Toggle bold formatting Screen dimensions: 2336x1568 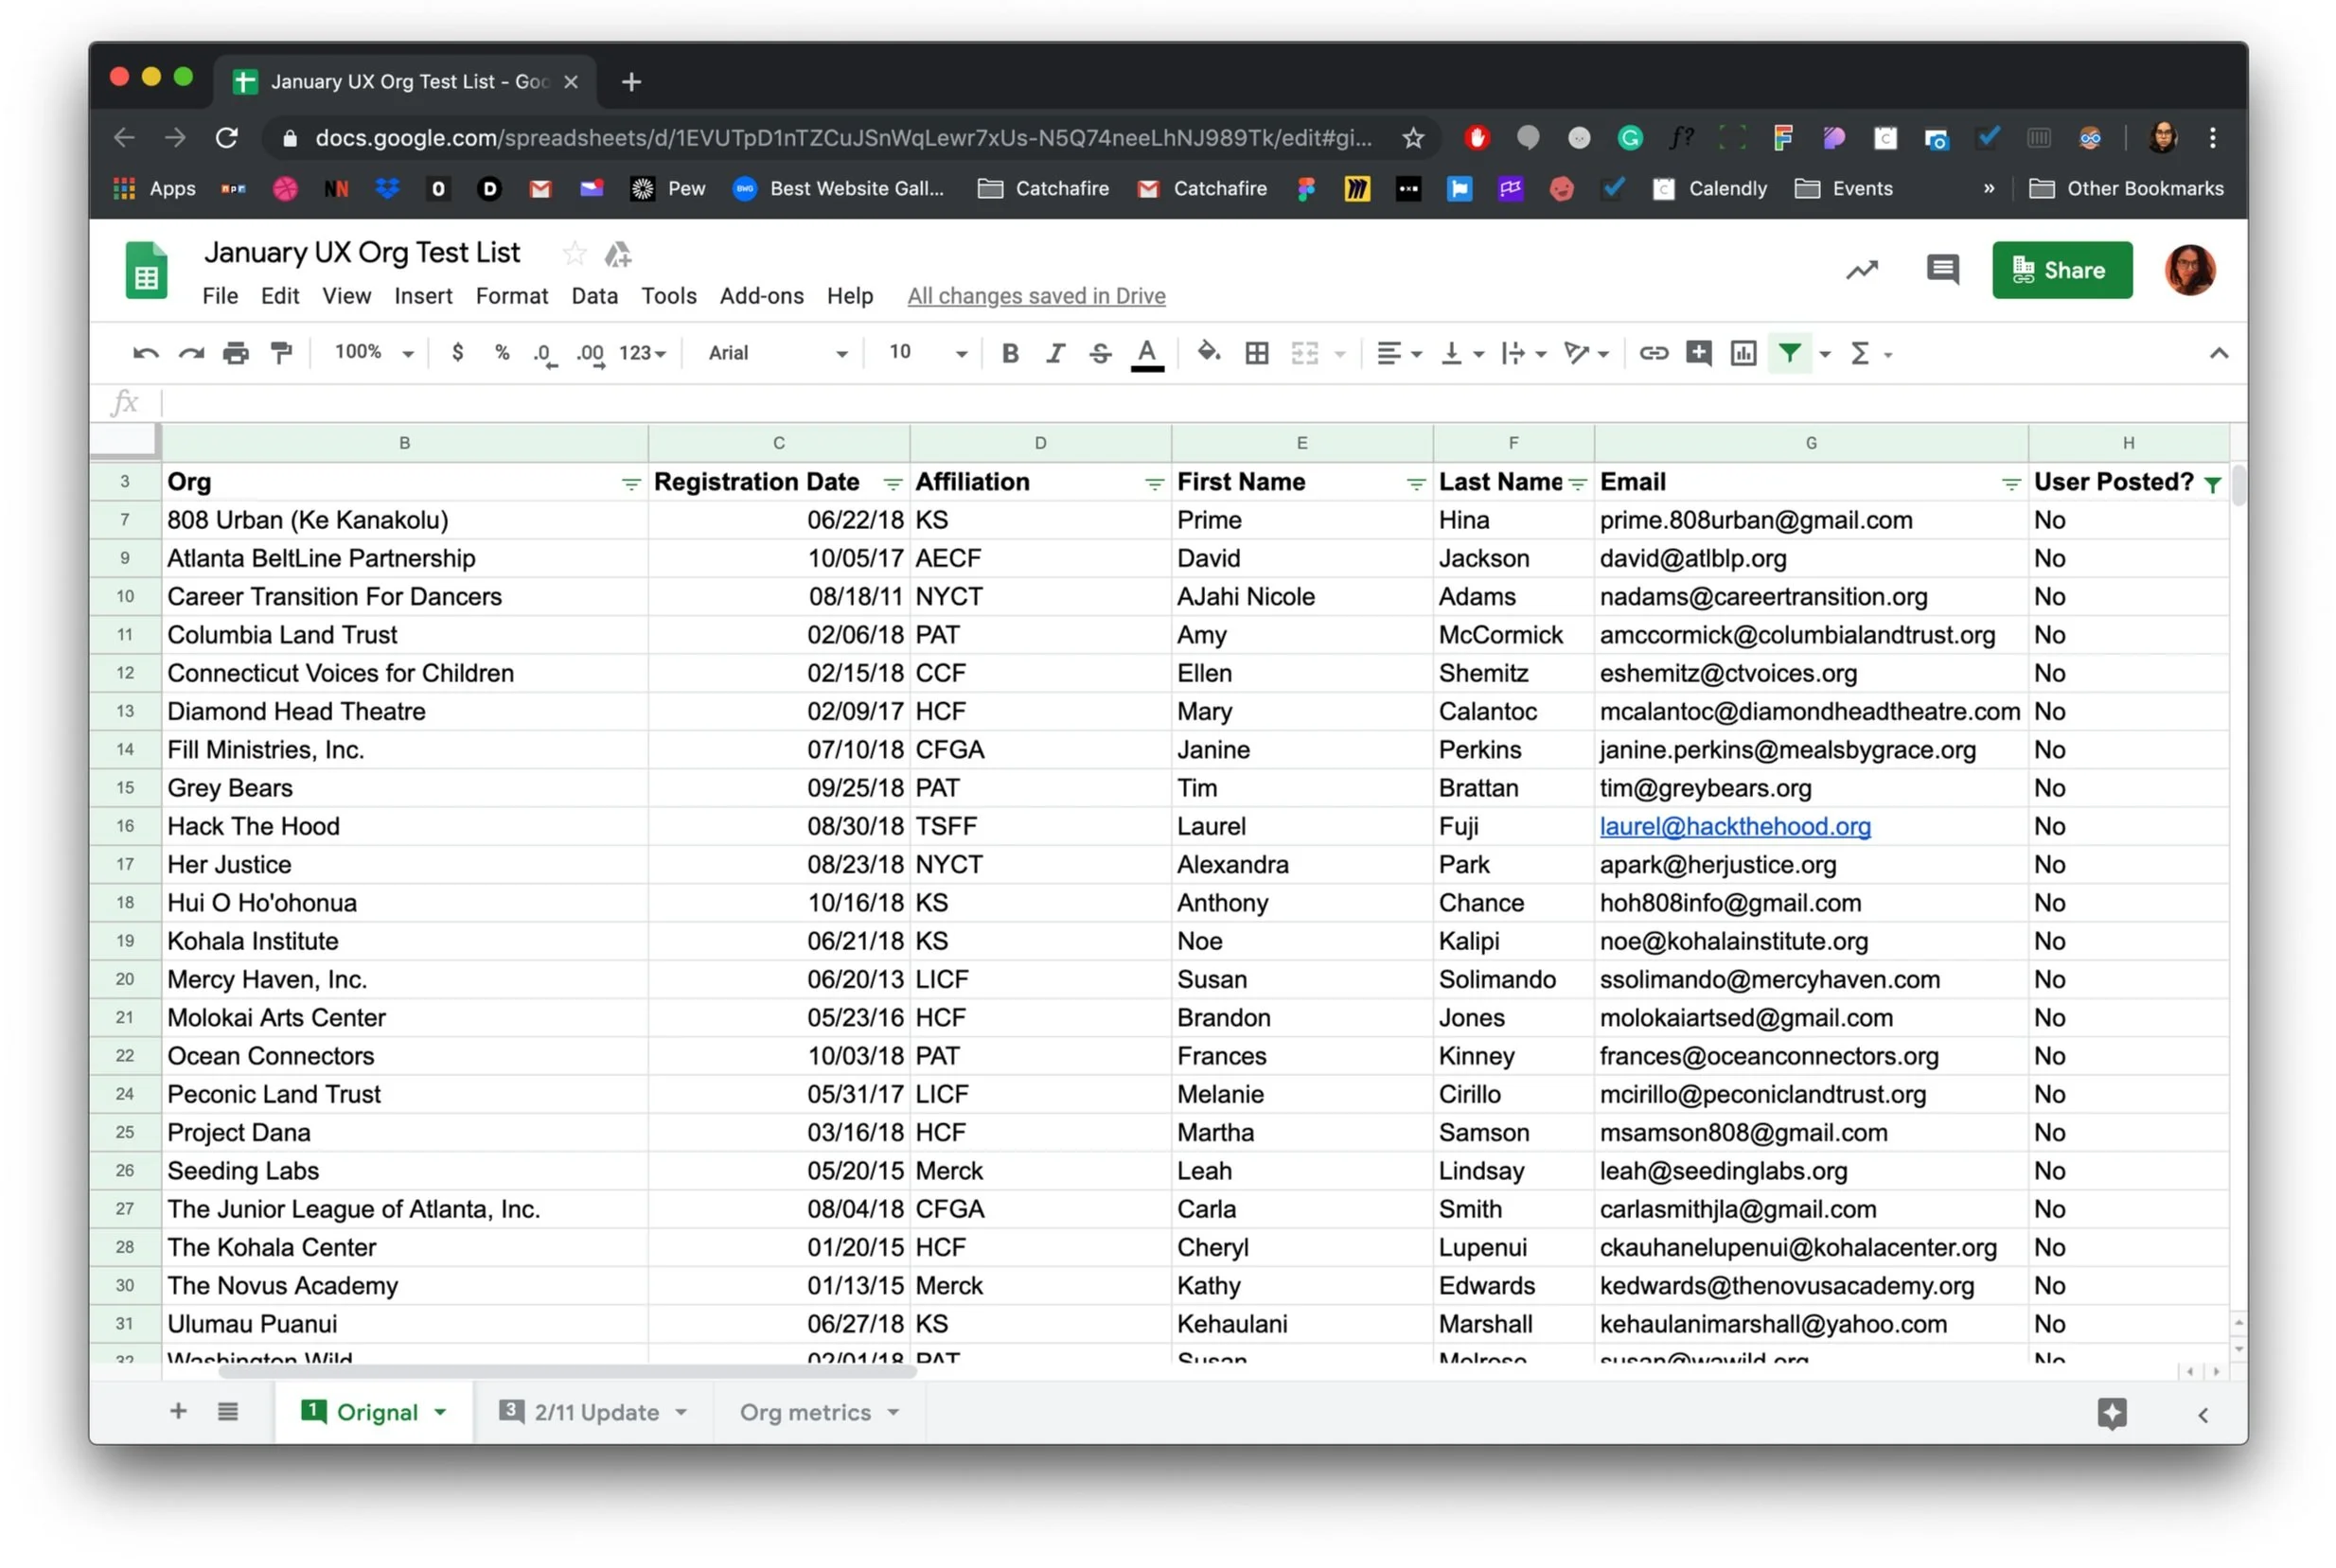(1010, 353)
